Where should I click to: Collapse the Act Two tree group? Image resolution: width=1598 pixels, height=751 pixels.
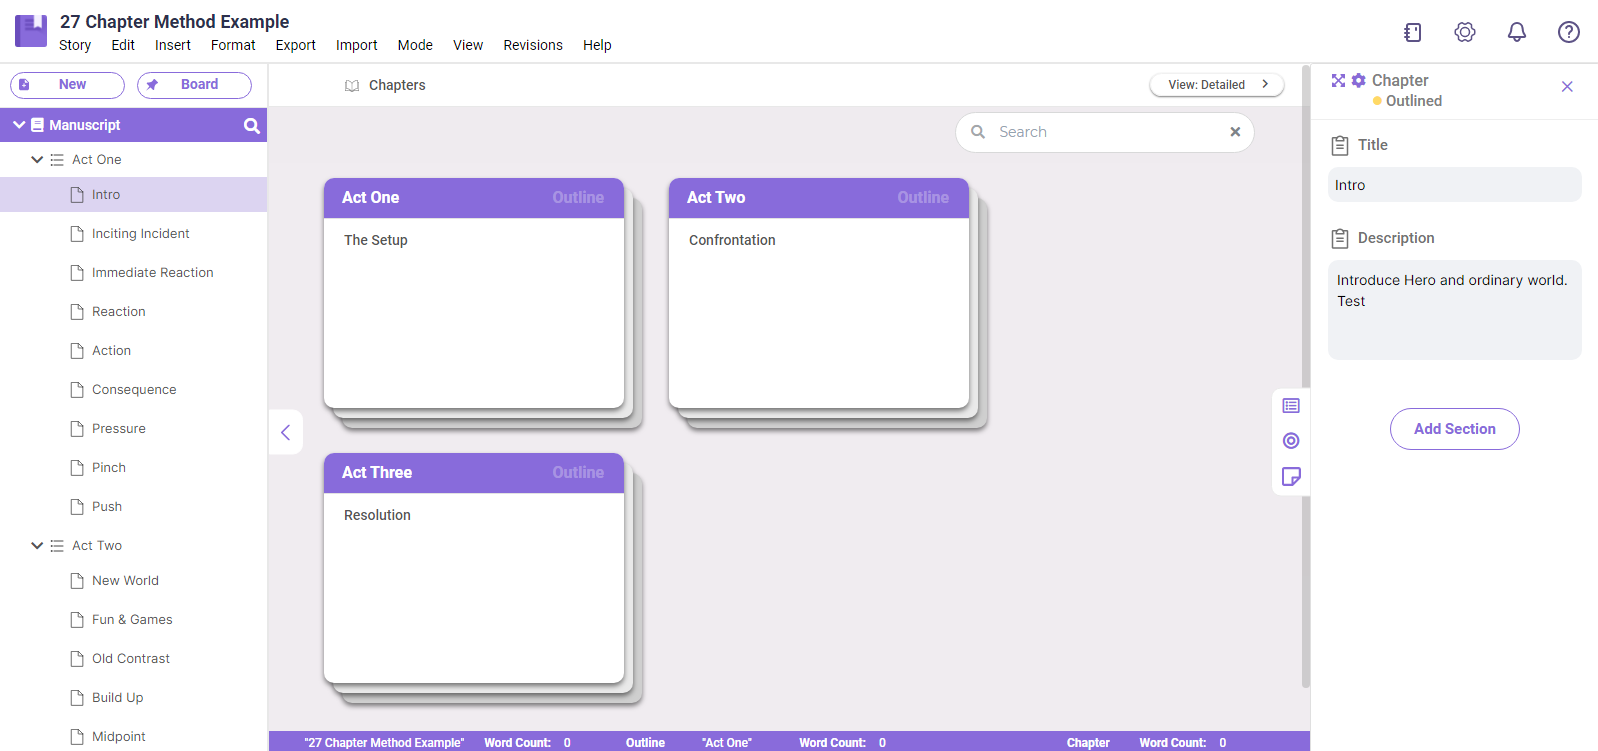coord(37,546)
